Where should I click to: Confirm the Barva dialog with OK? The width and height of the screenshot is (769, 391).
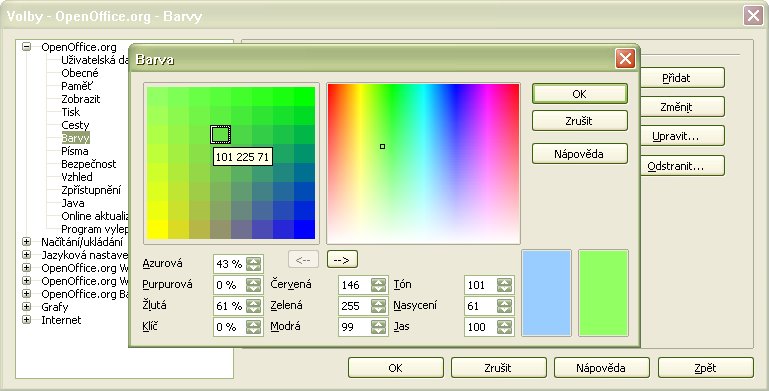pyautogui.click(x=580, y=94)
